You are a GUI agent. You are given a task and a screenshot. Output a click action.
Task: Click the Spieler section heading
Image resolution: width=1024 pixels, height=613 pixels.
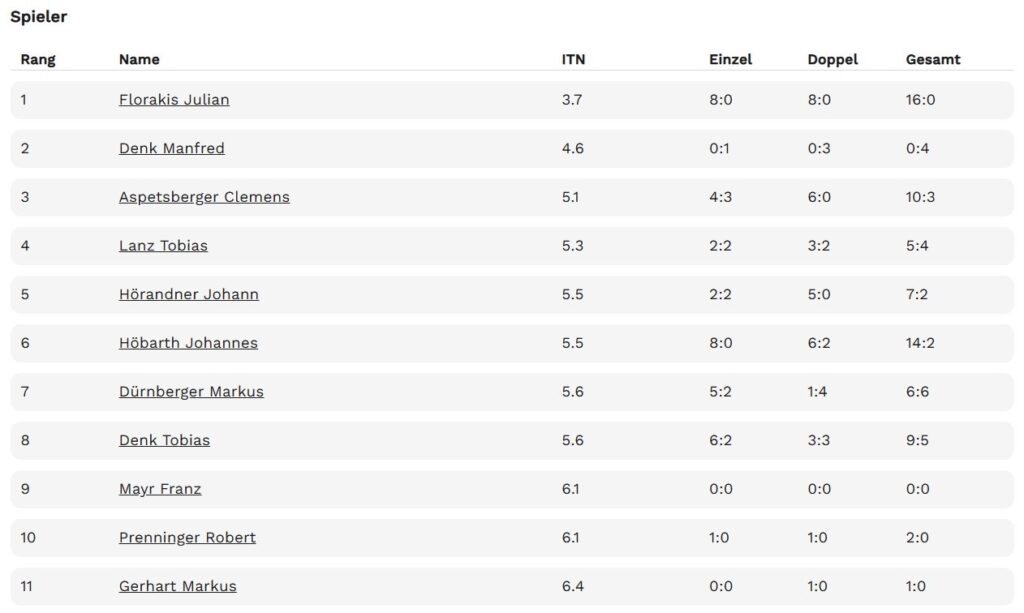(39, 17)
